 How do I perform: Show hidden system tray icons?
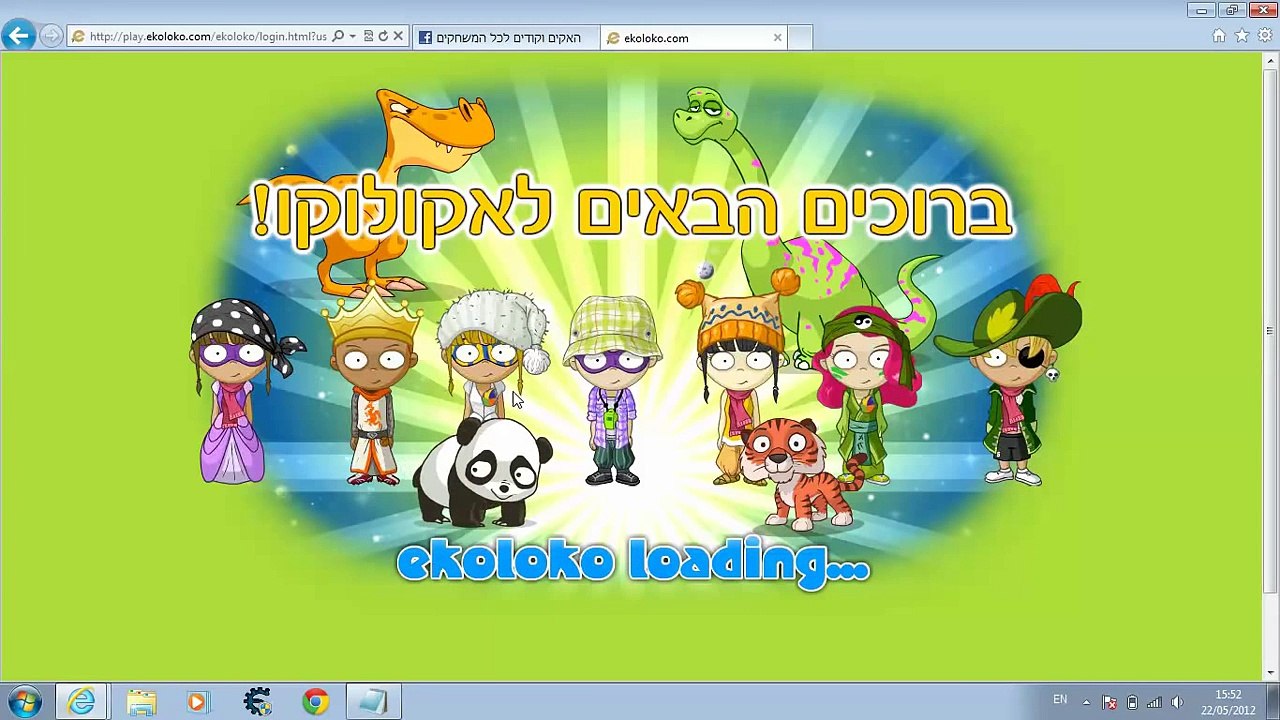[1086, 702]
